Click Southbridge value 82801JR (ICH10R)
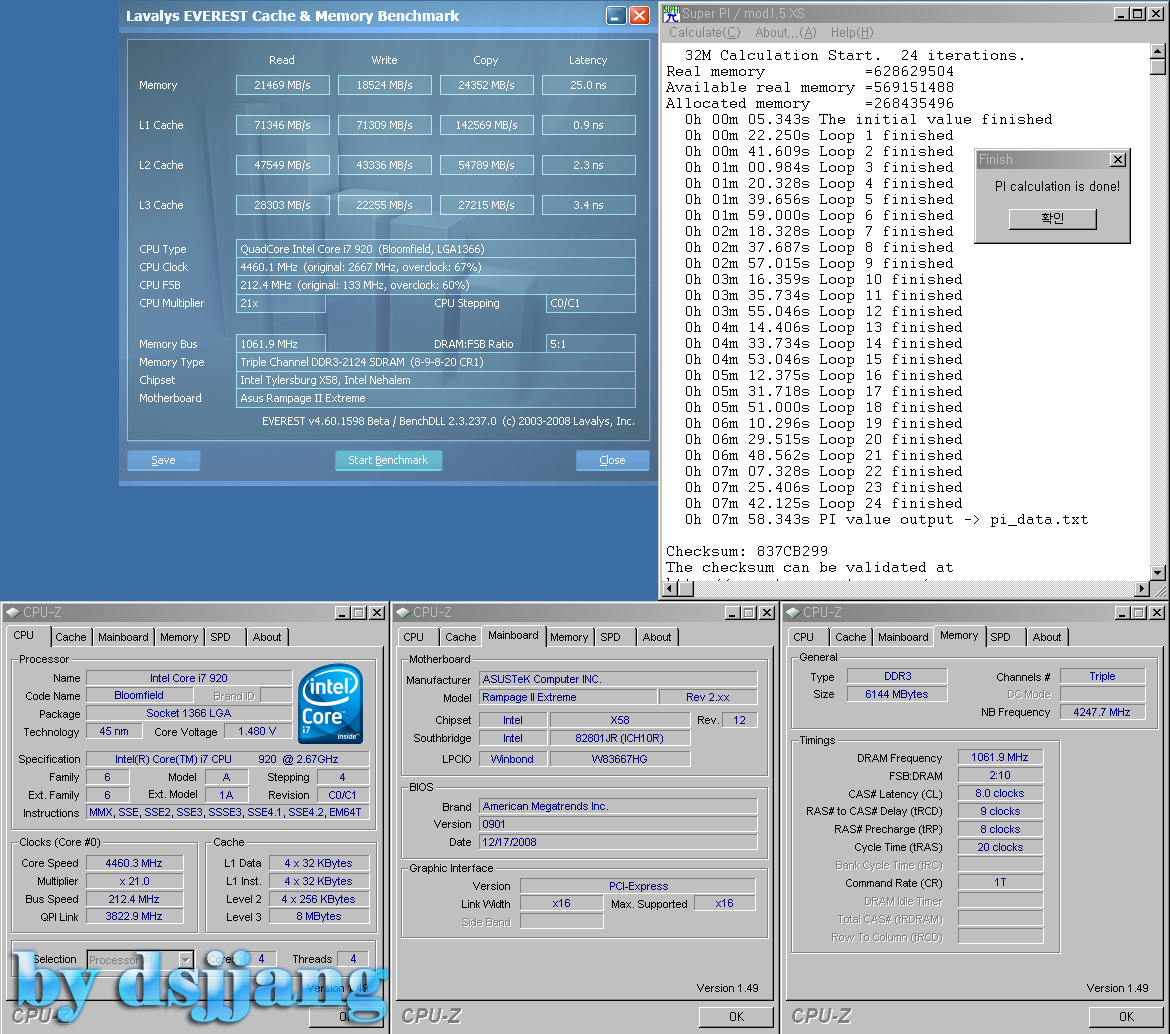The width and height of the screenshot is (1170, 1034). coord(619,739)
